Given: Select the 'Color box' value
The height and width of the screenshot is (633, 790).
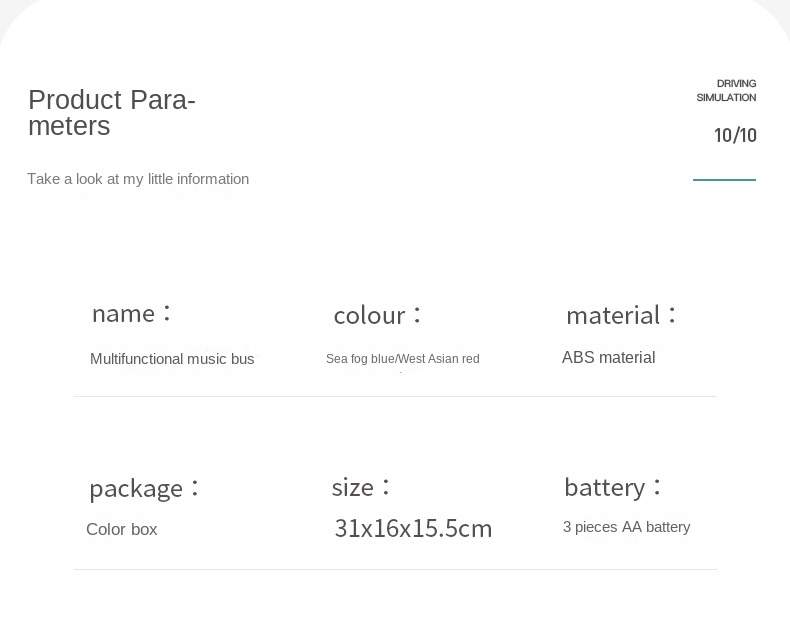Looking at the screenshot, I should click(122, 530).
